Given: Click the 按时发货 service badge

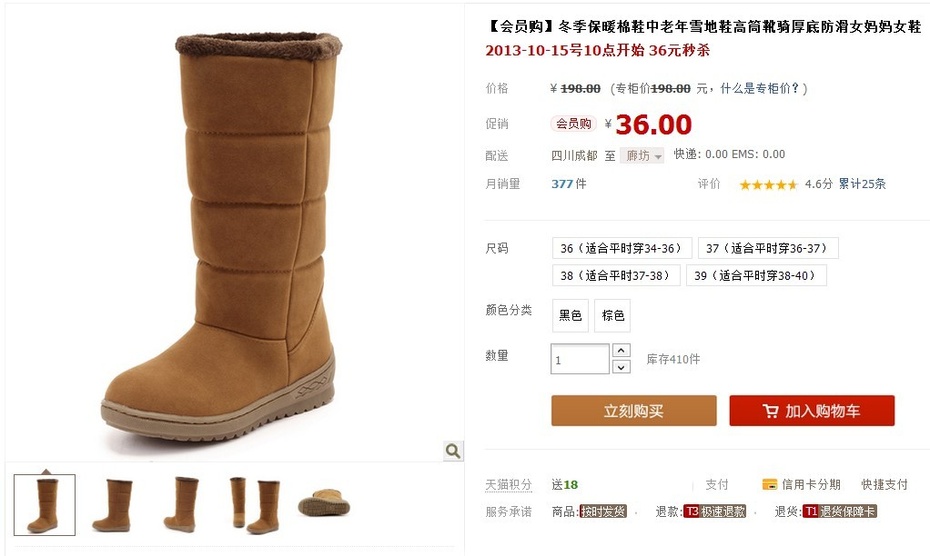Looking at the screenshot, I should click(603, 511).
